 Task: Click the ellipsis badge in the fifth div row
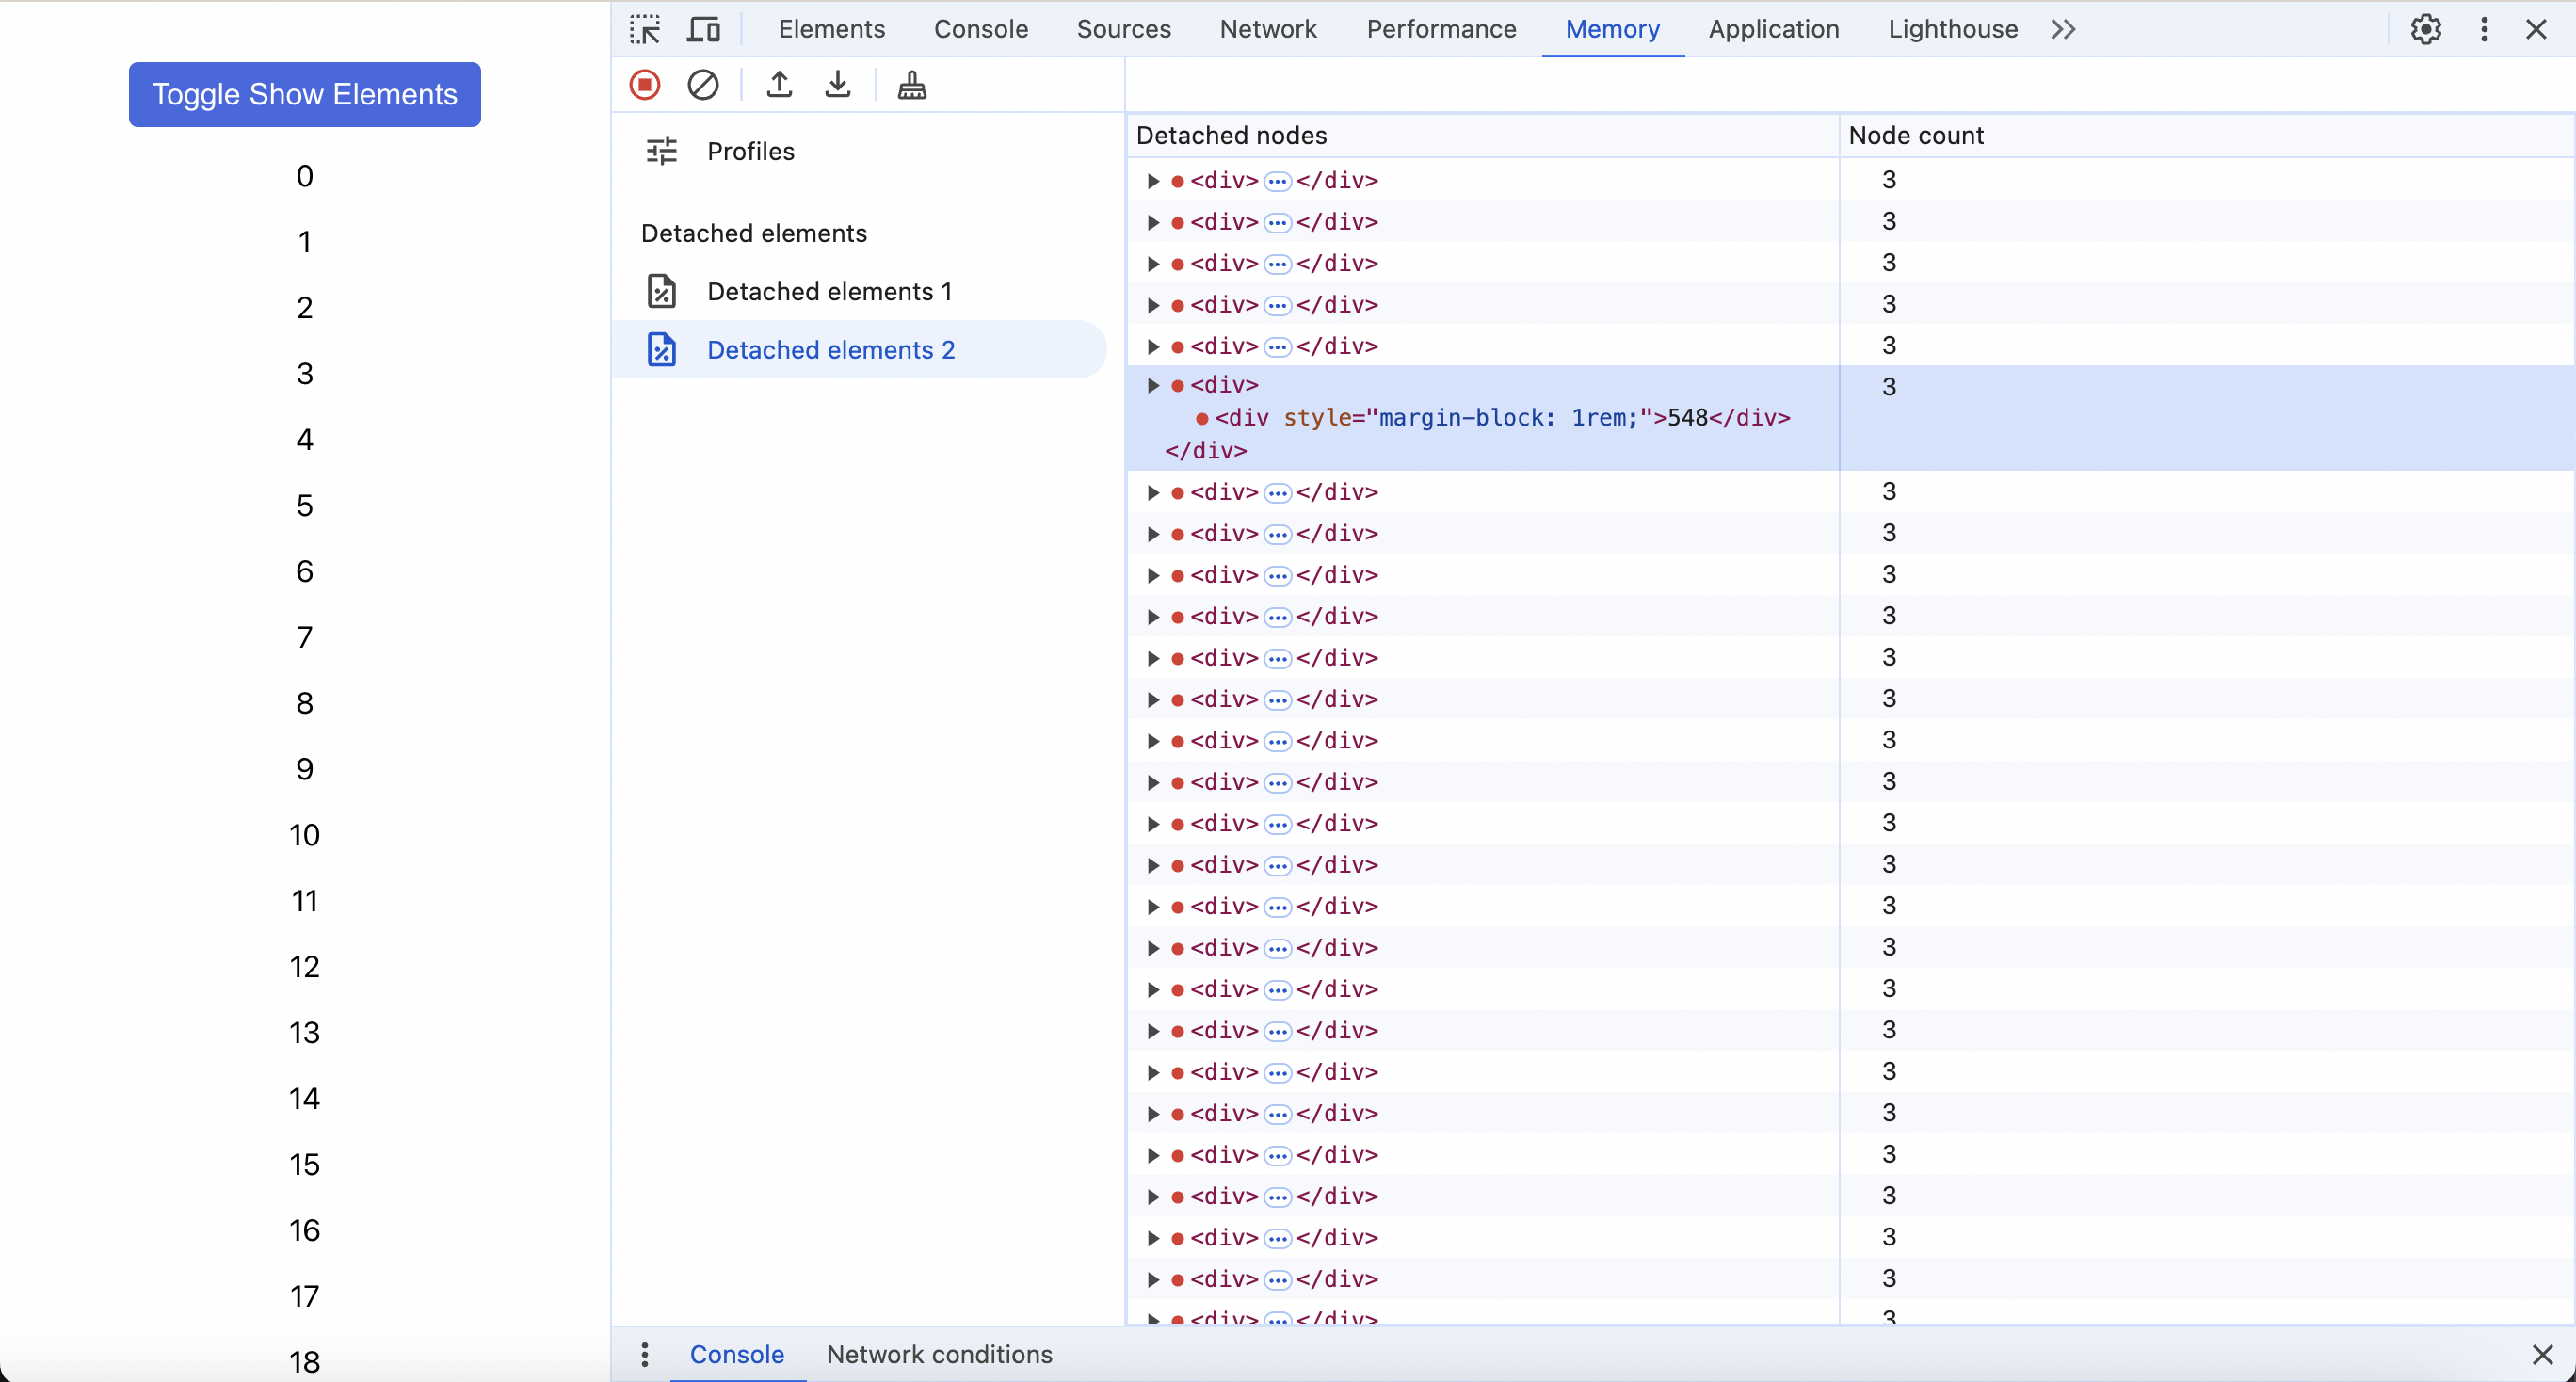click(1277, 348)
